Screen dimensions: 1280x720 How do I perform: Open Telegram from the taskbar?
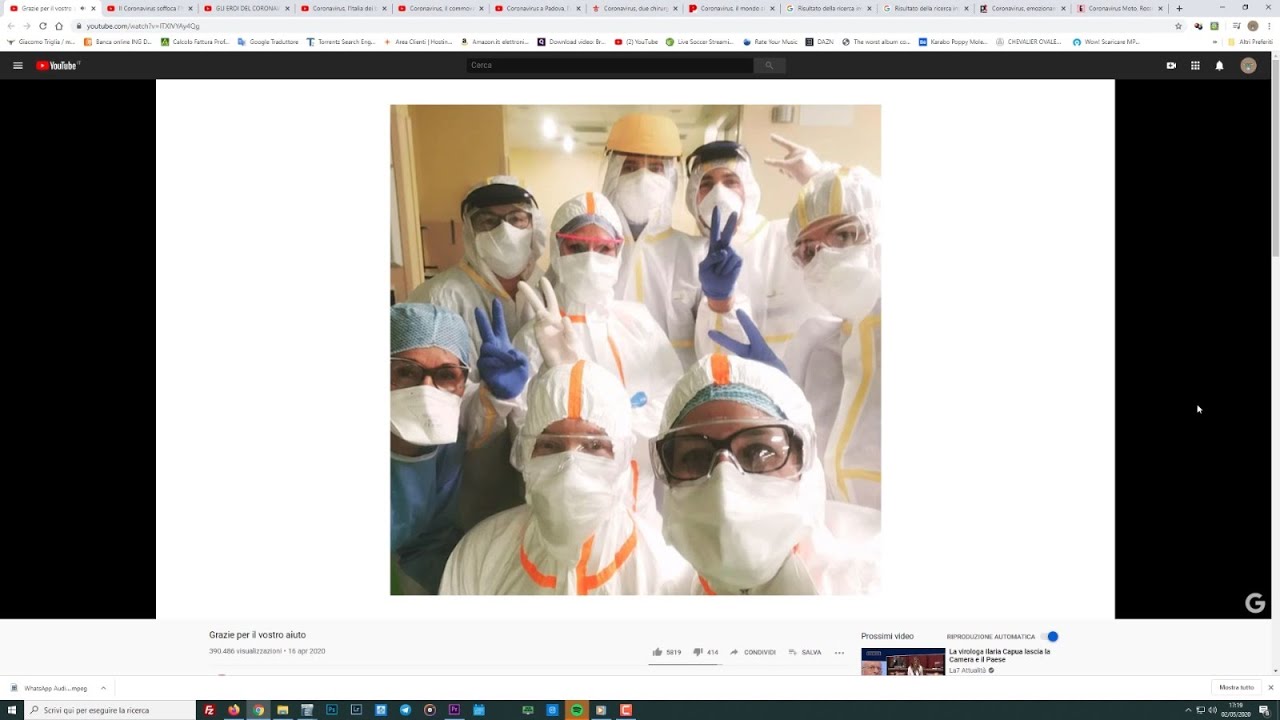[405, 710]
